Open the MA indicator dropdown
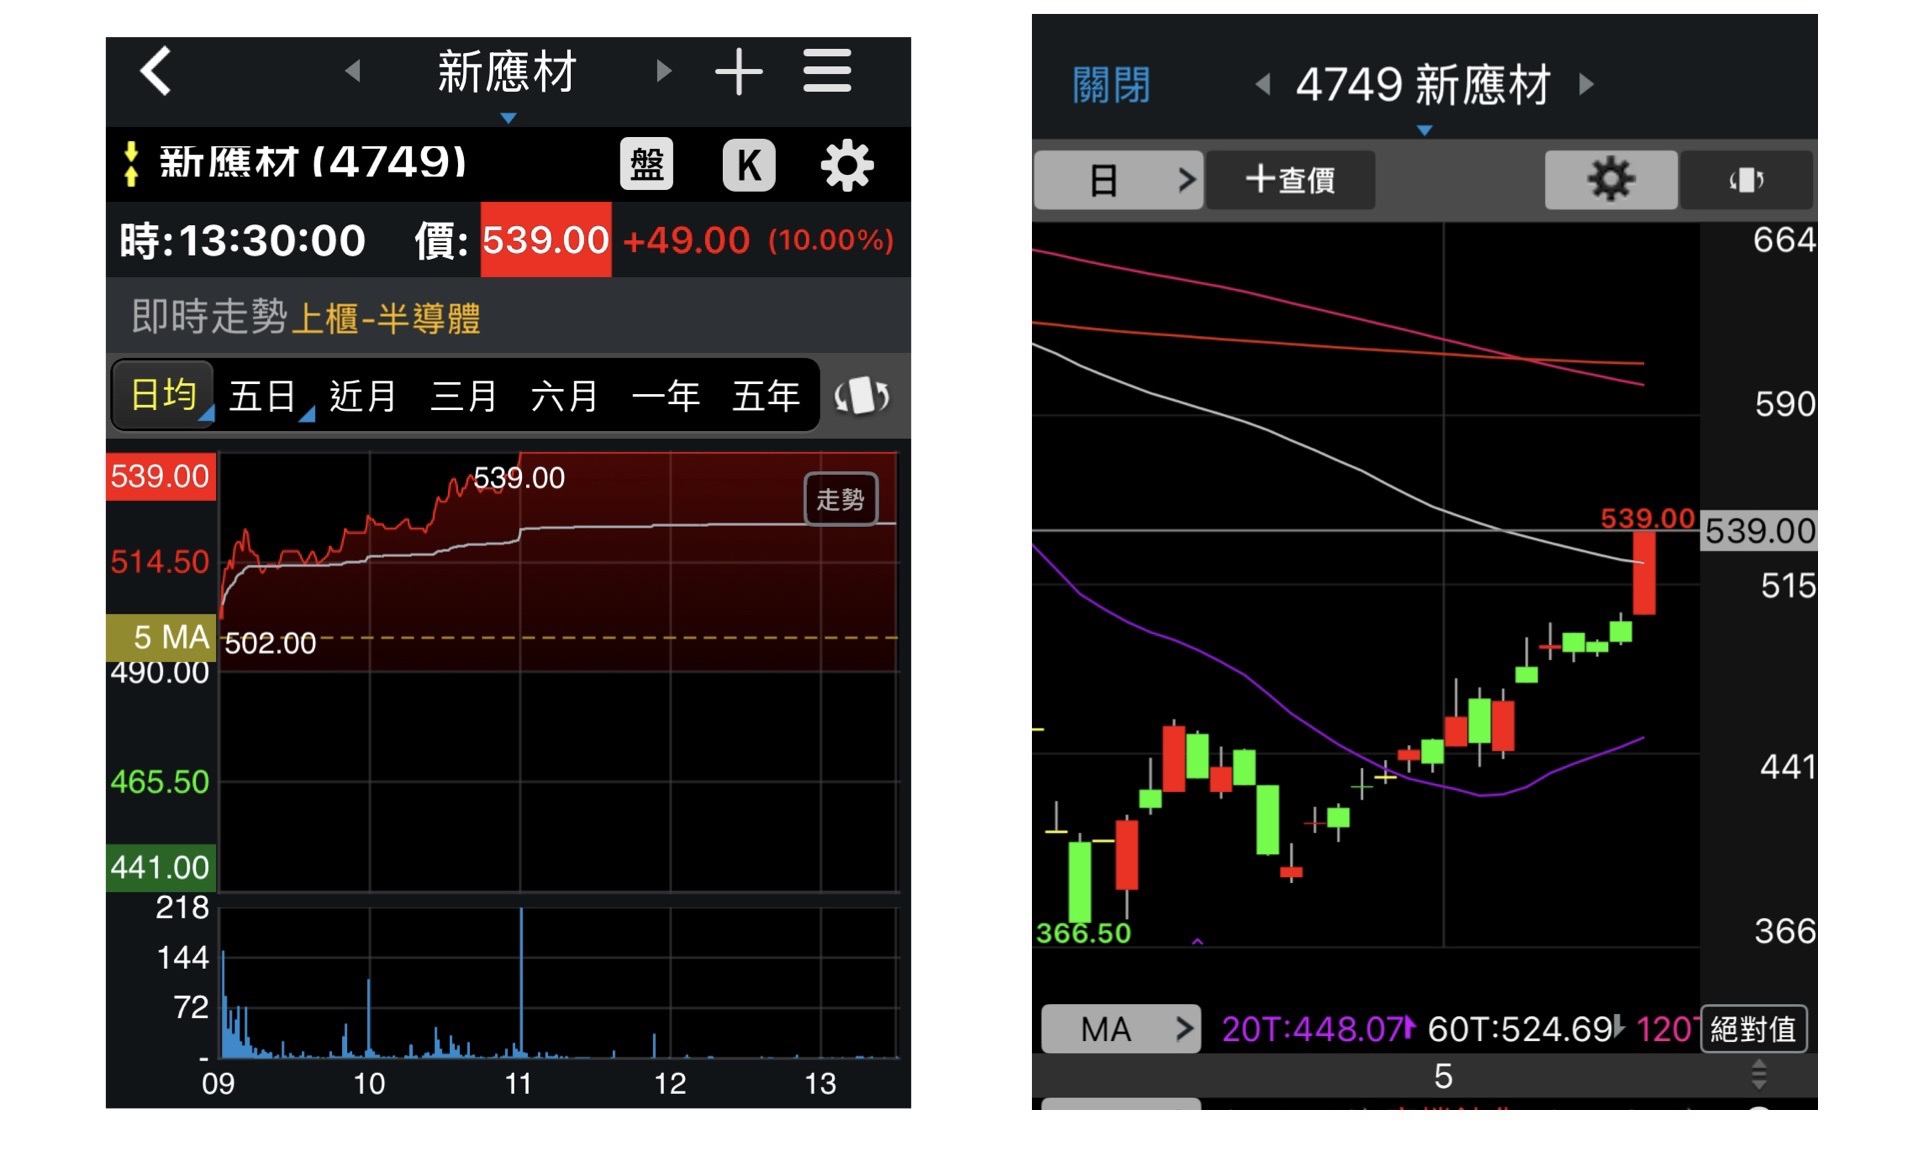 1121,1029
